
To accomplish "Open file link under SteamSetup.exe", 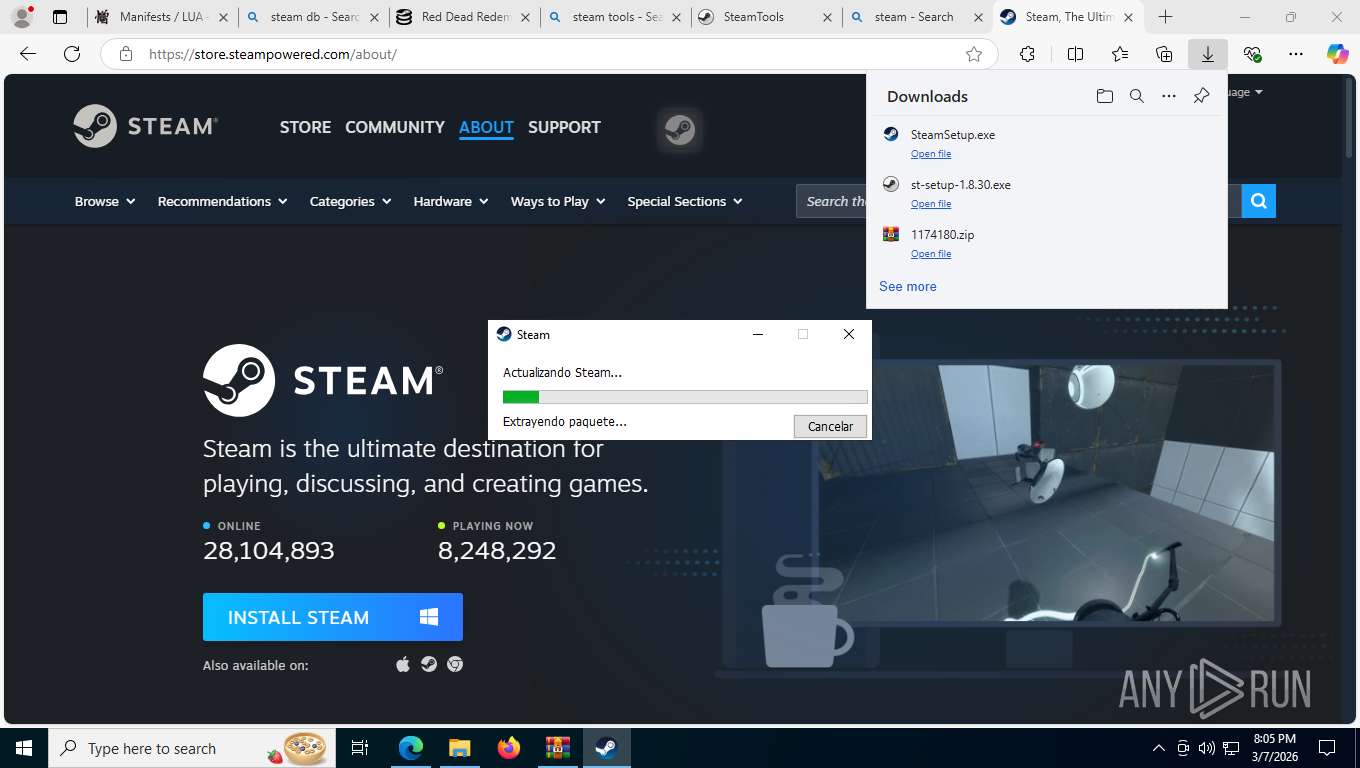I will (931, 154).
